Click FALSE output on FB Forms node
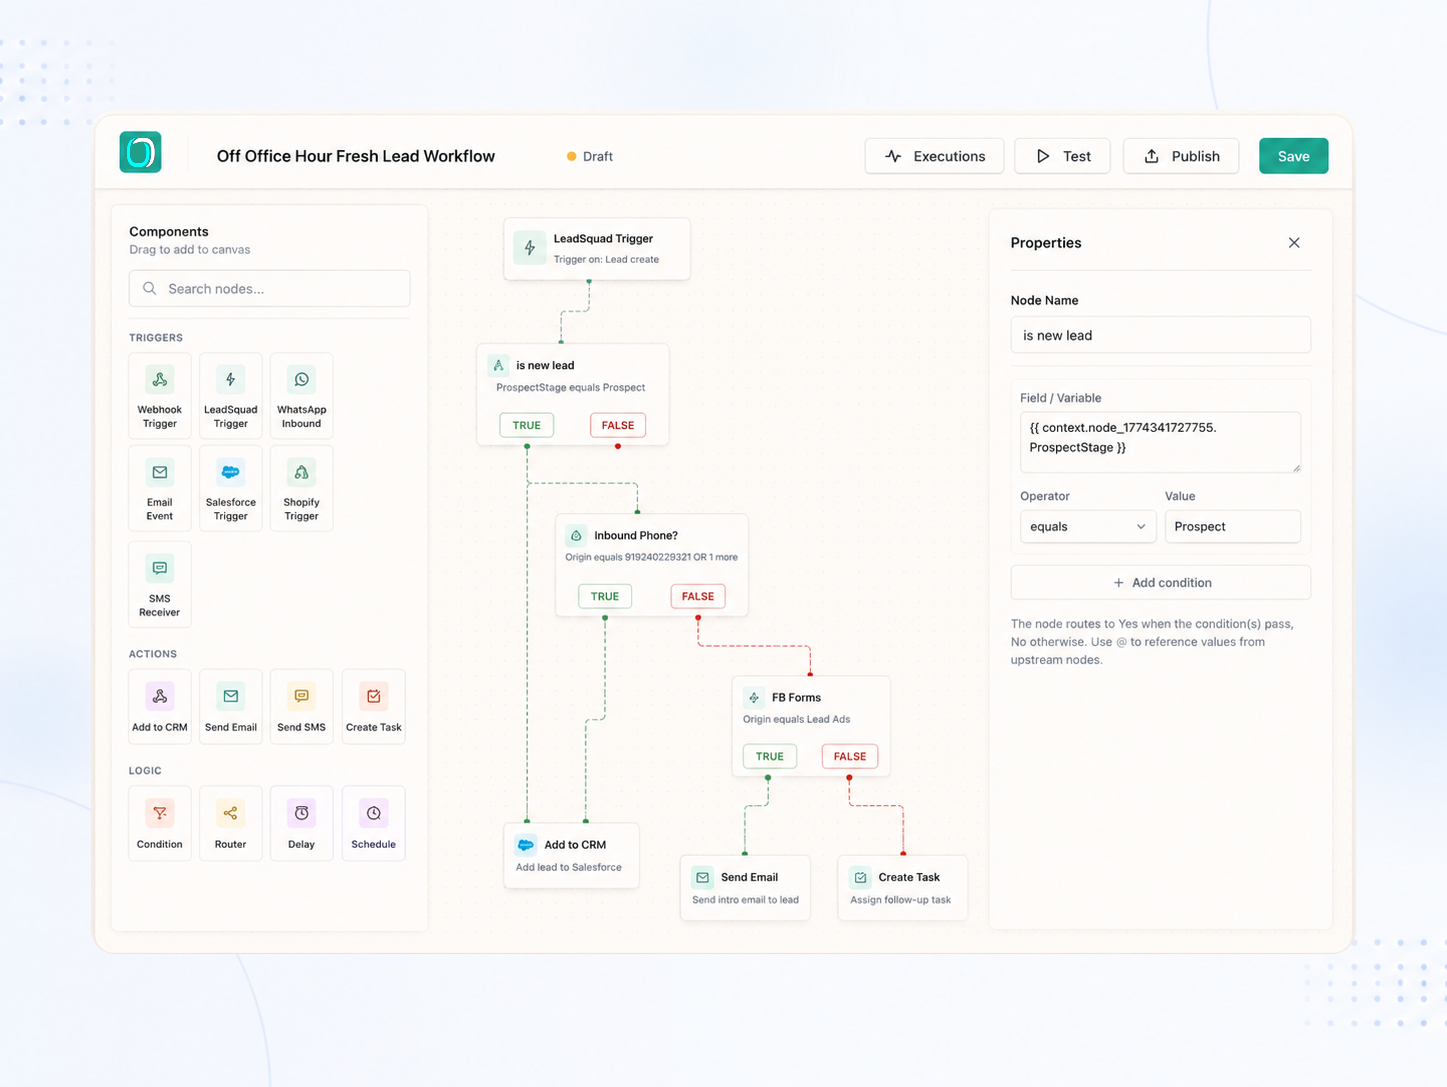Screen dimensions: 1447x1087 [850, 756]
